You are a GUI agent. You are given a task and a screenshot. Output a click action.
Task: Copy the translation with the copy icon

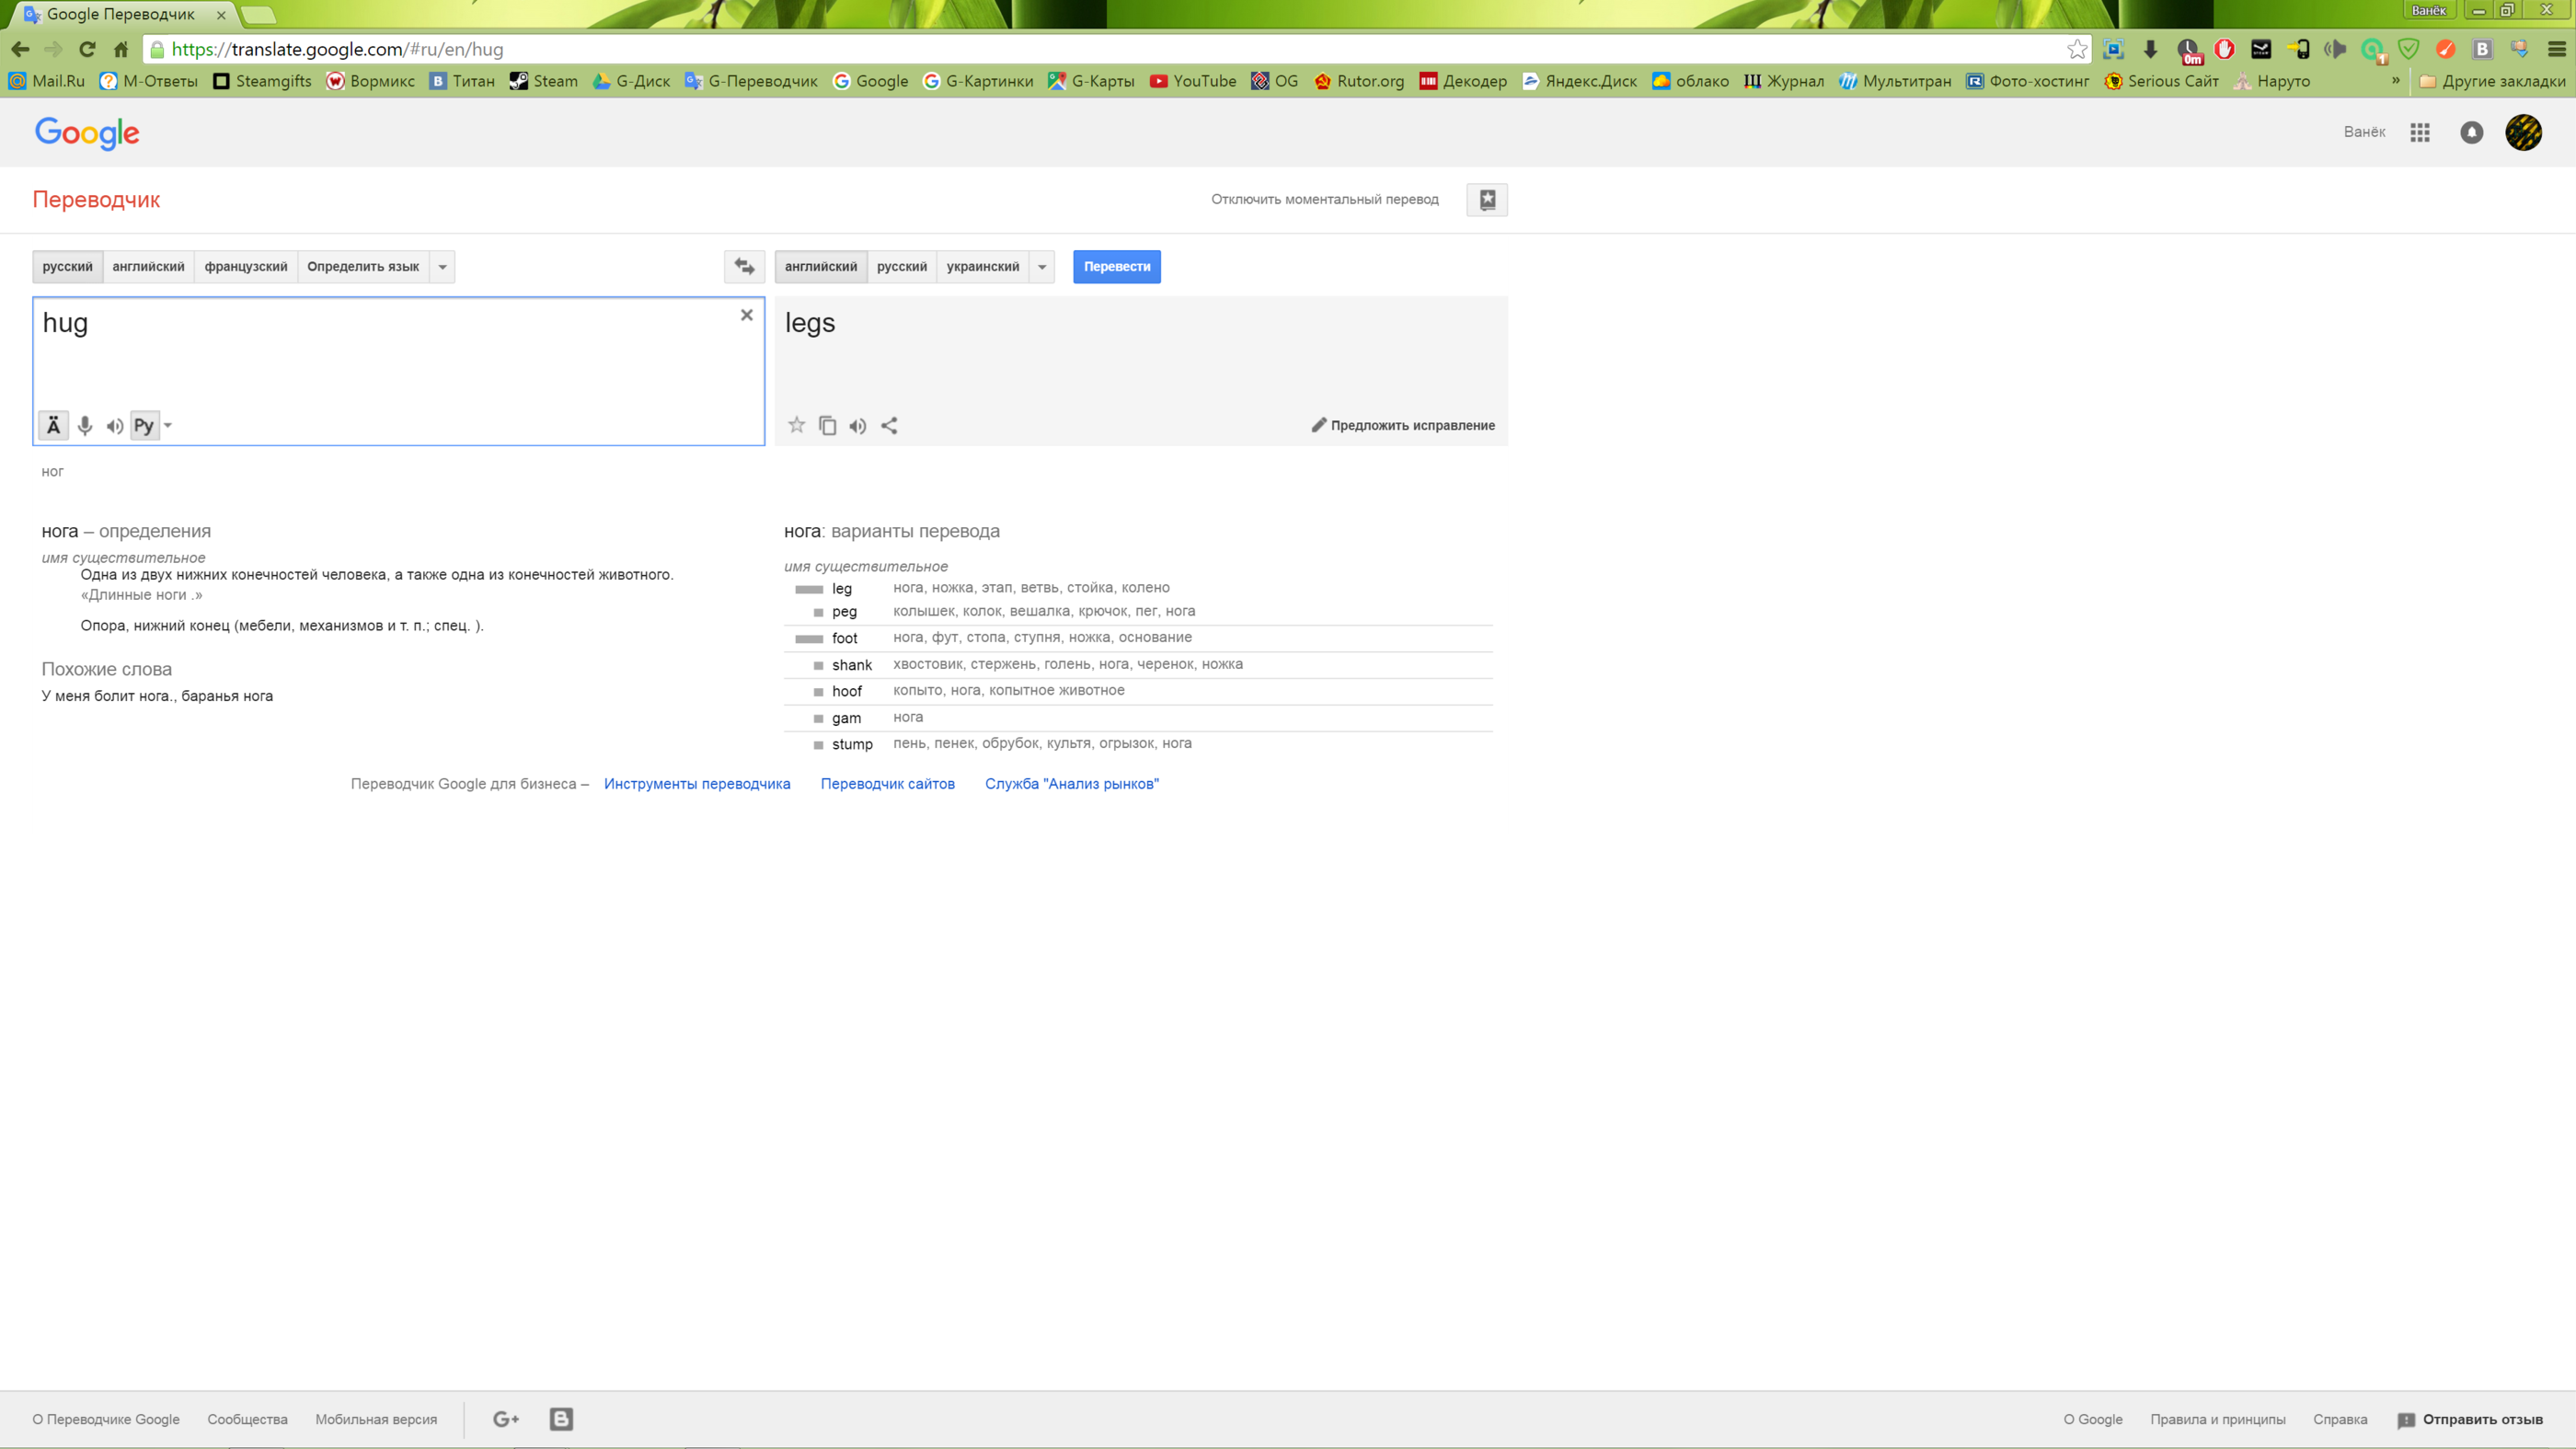(x=827, y=425)
